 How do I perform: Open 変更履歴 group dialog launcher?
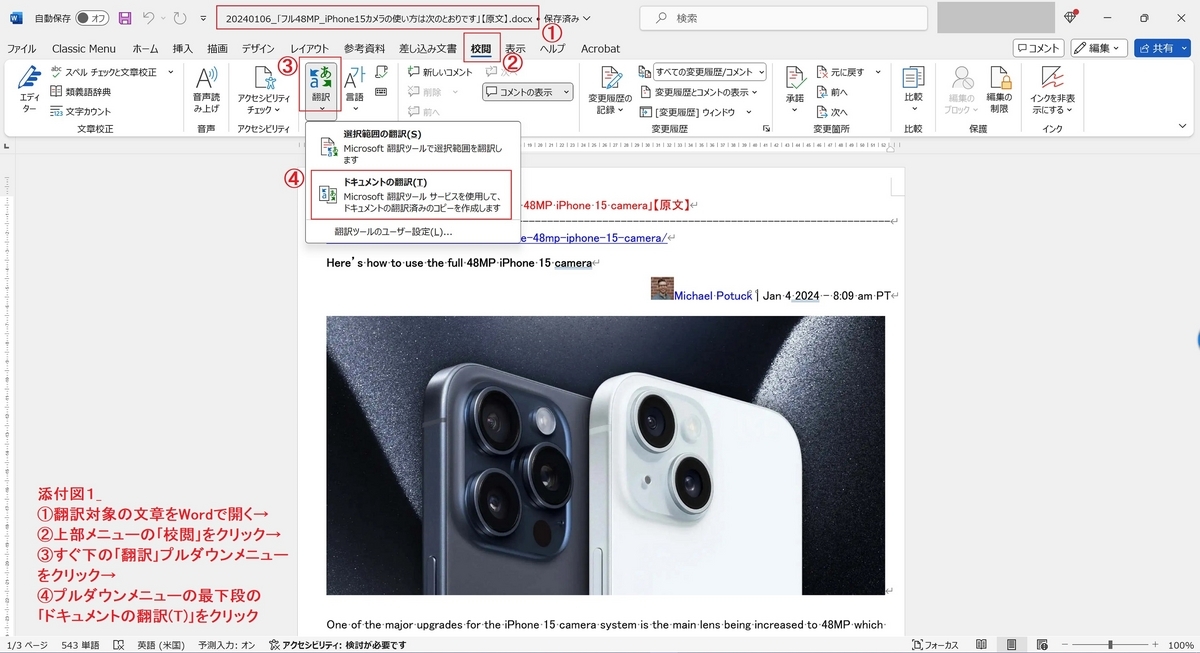pyautogui.click(x=766, y=129)
